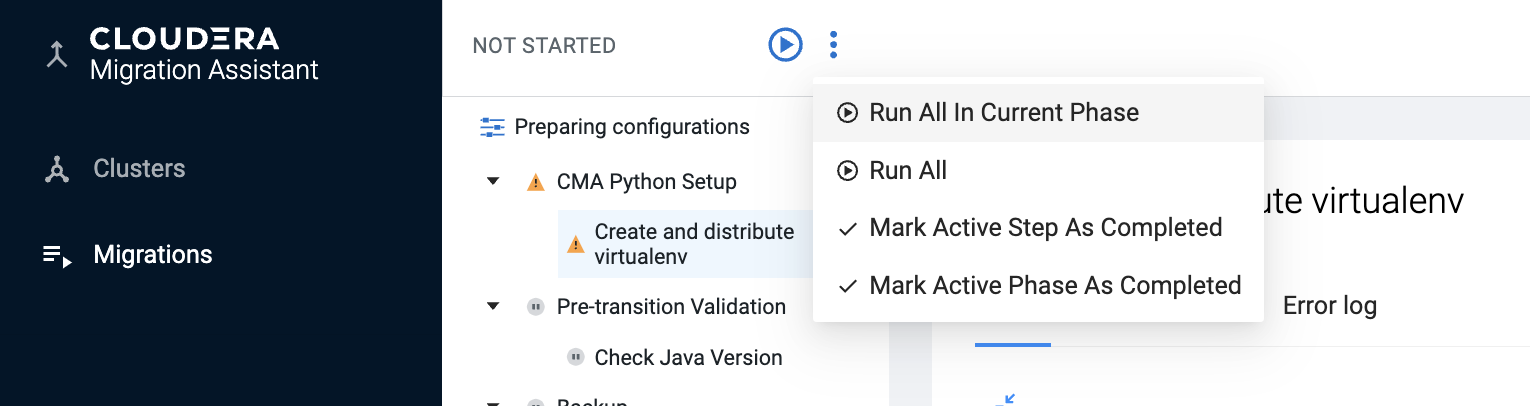
Task: Choose Mark Active Phase As Completed
Action: [x=1054, y=286]
